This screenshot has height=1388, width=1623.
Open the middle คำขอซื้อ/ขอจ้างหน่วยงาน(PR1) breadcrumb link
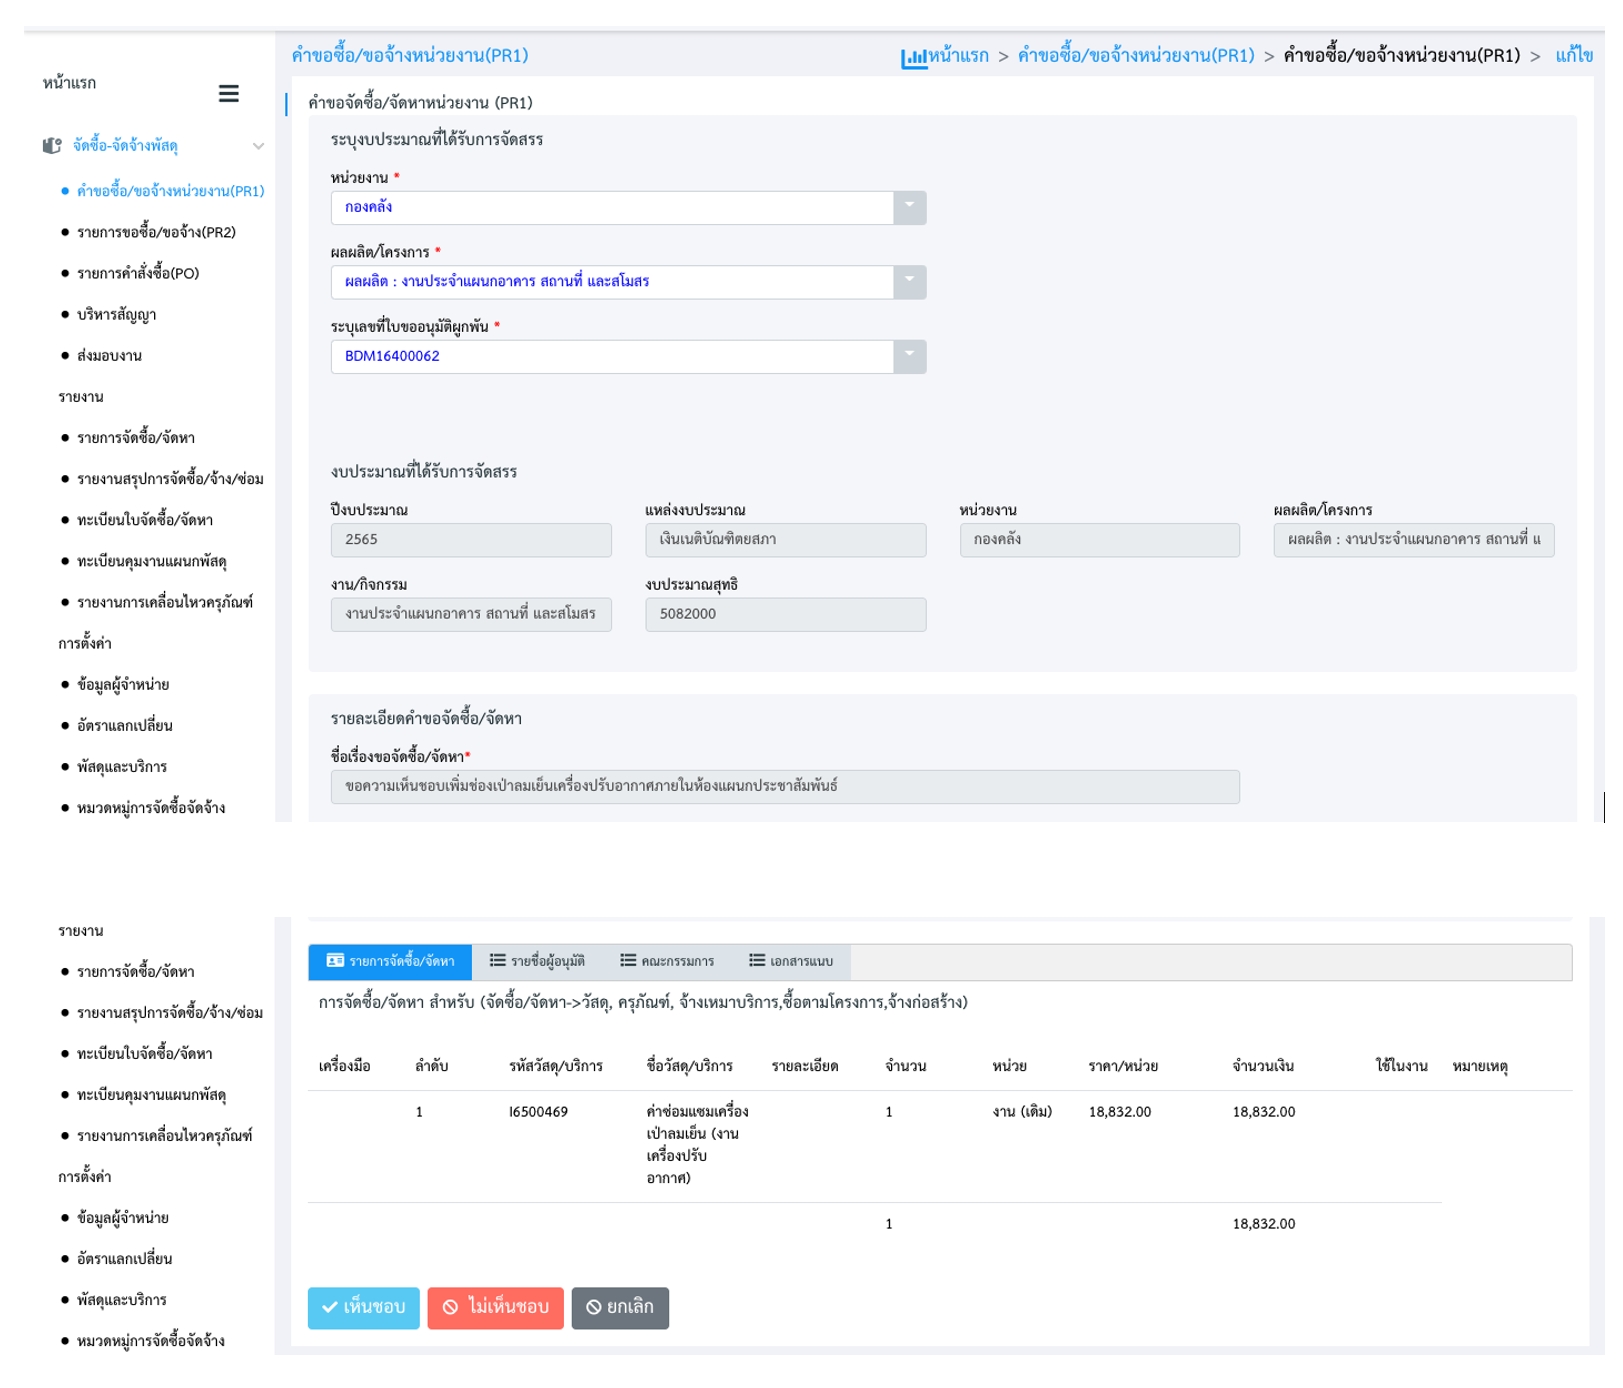pyautogui.click(x=1136, y=56)
